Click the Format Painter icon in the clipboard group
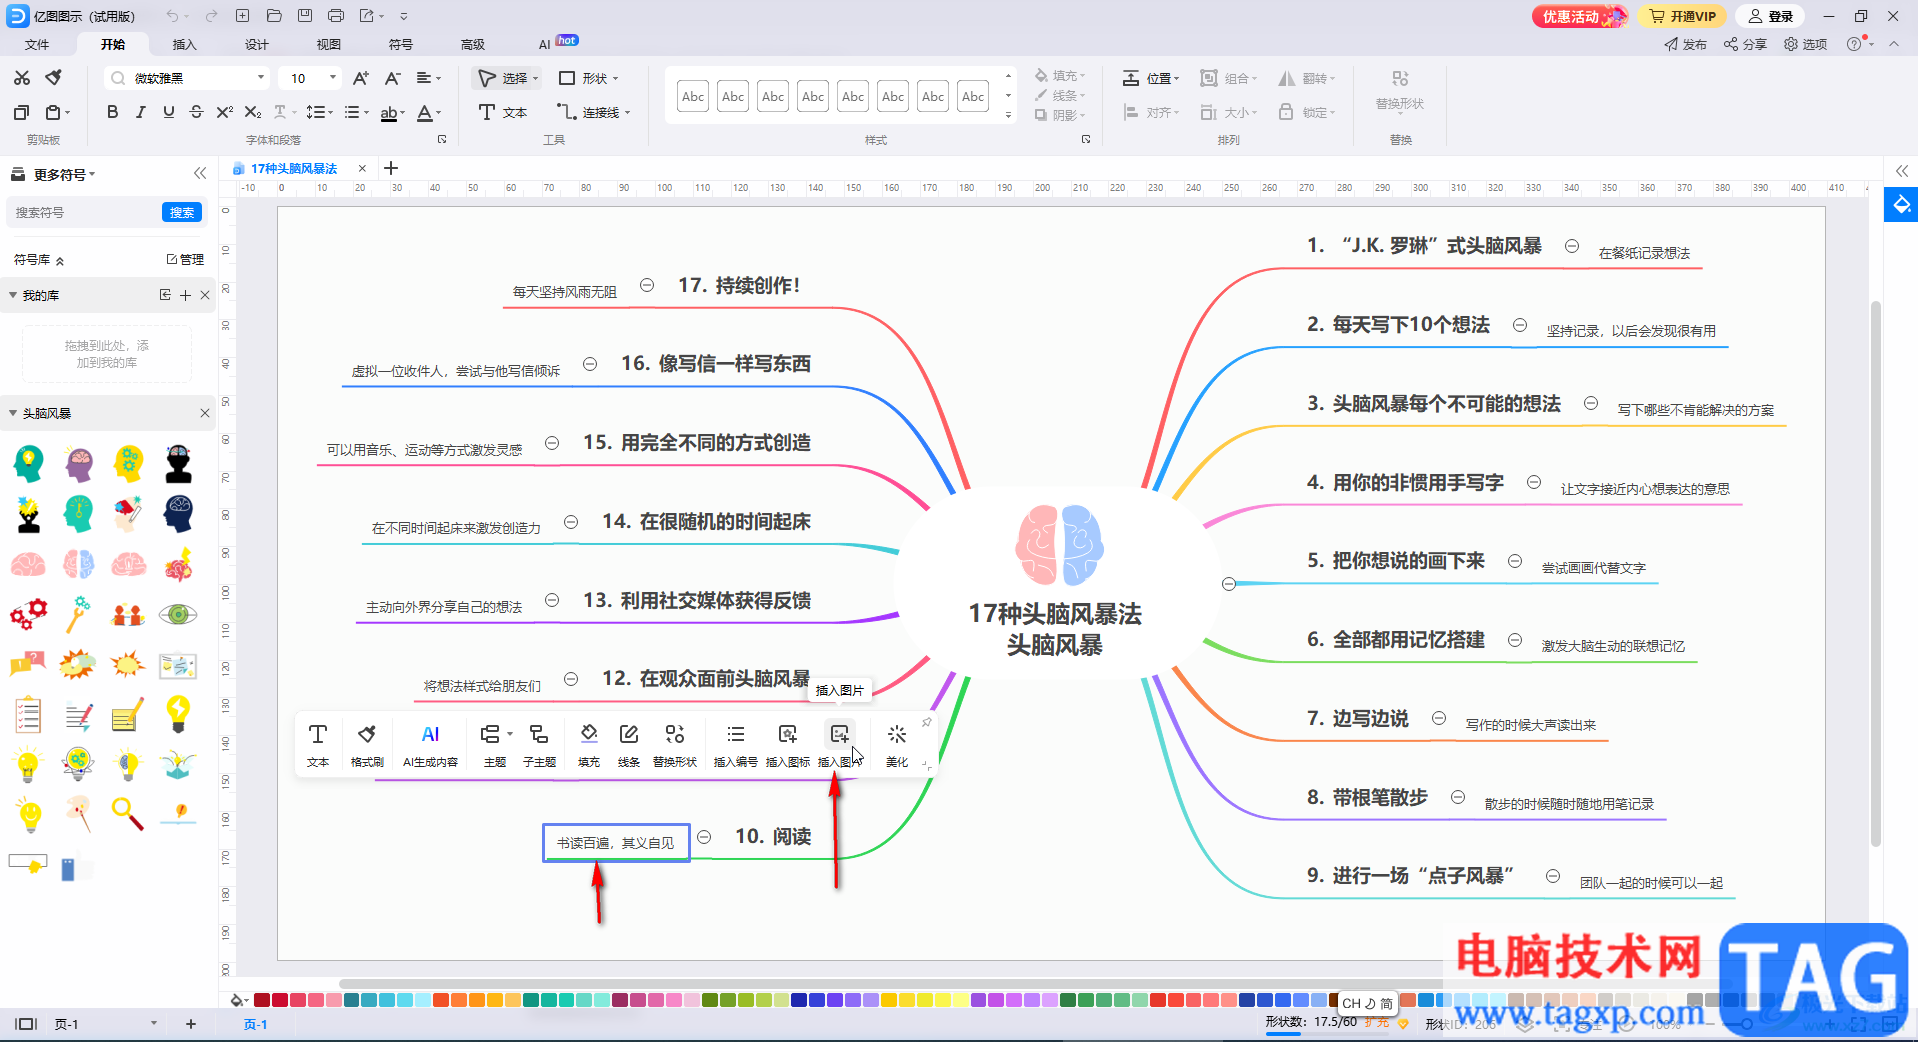1918x1042 pixels. click(54, 78)
